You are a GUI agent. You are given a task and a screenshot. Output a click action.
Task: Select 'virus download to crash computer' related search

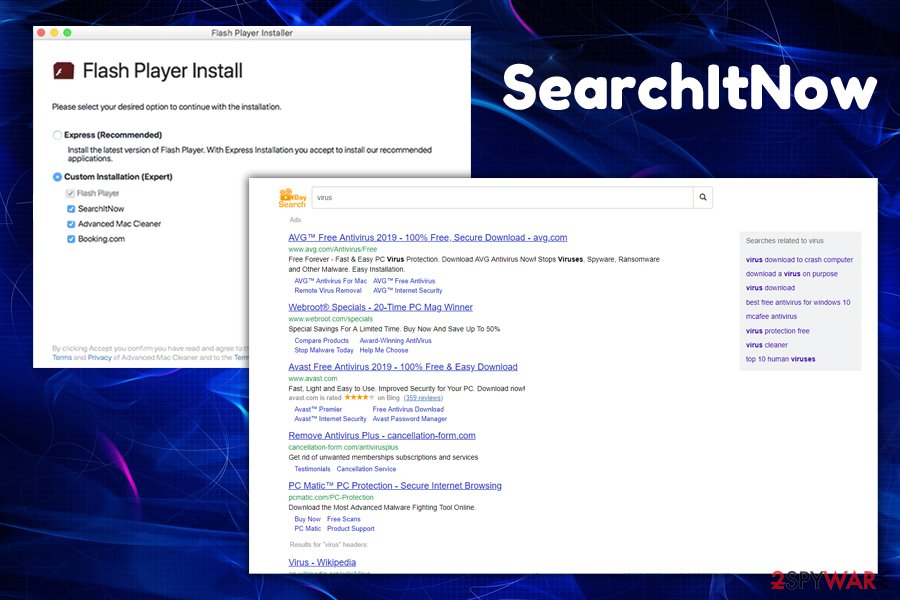(800, 260)
